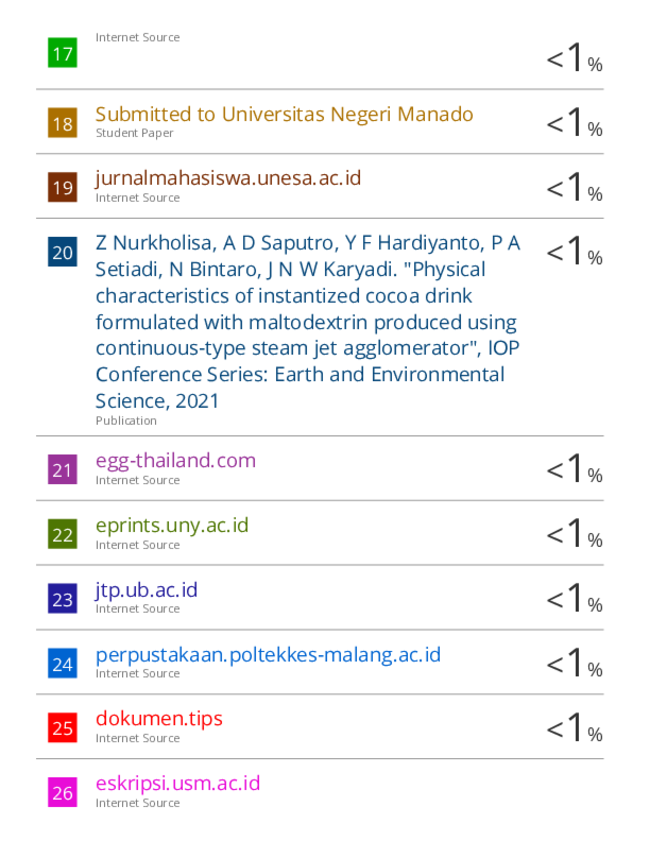Follow the dokumen.tips source link
The width and height of the screenshot is (650, 841).
coord(159,719)
